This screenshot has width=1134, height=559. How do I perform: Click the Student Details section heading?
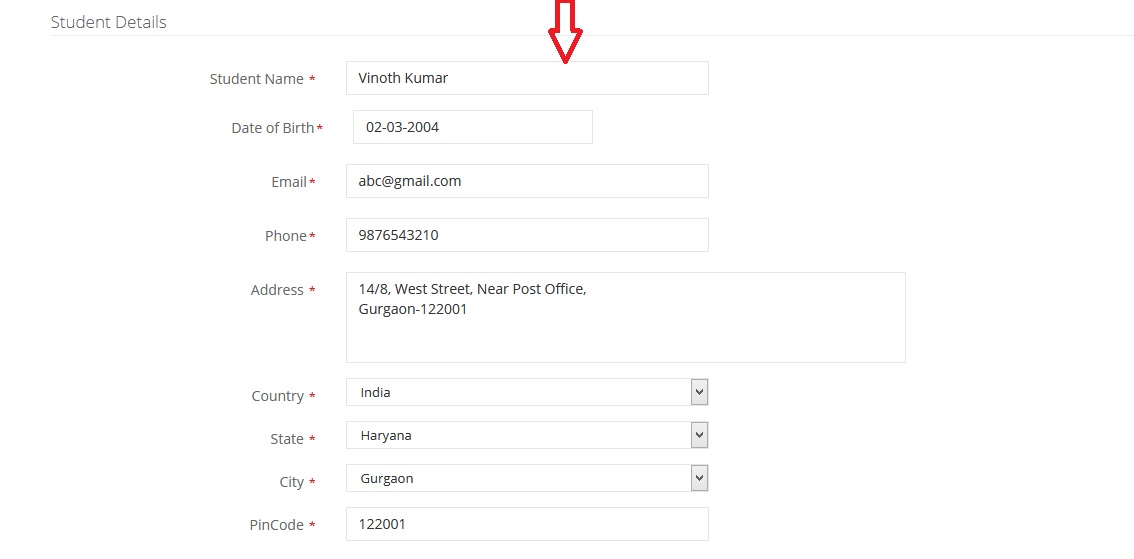coord(108,22)
